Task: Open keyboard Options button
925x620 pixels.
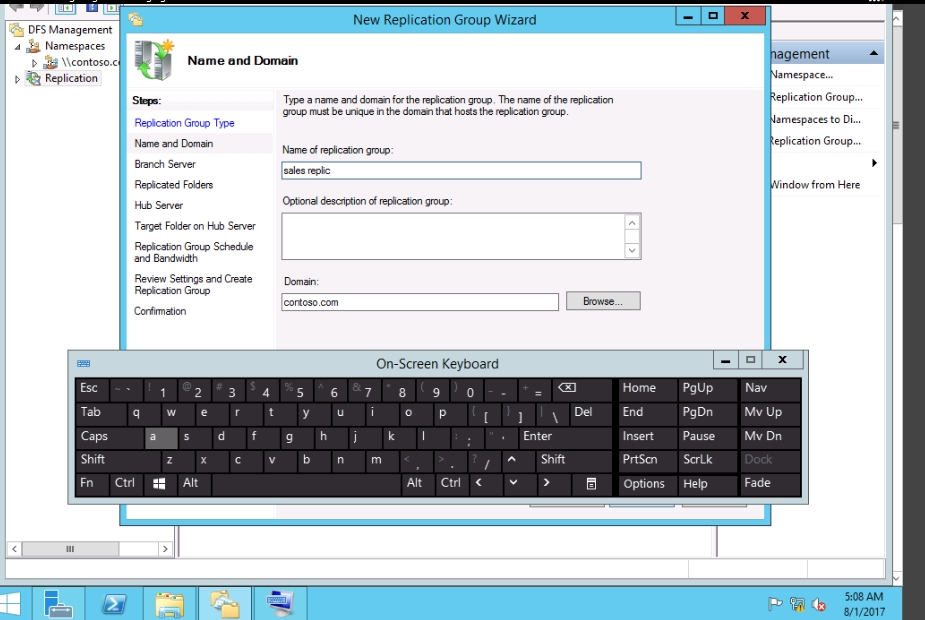Action: [x=643, y=484]
